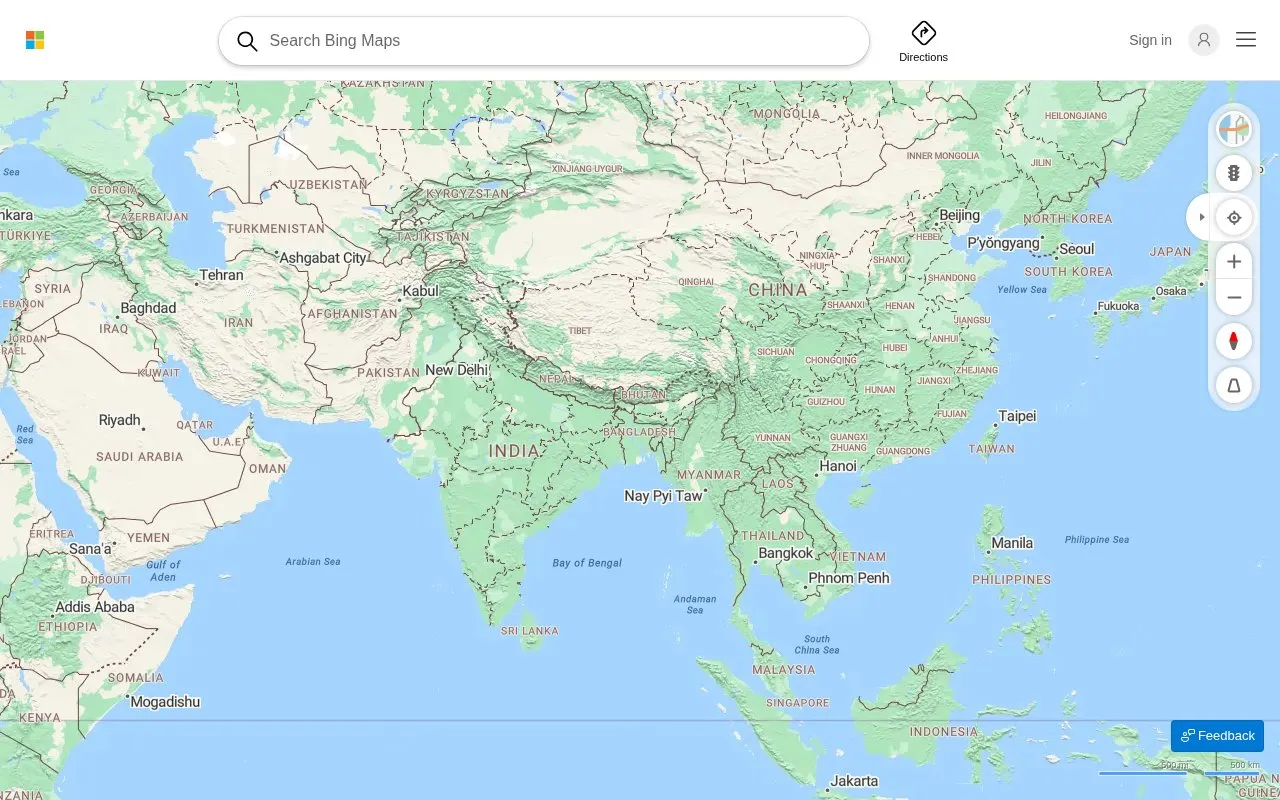Click the Bay of Bengal label
Screen dimensions: 1280x800
pyautogui.click(x=587, y=563)
